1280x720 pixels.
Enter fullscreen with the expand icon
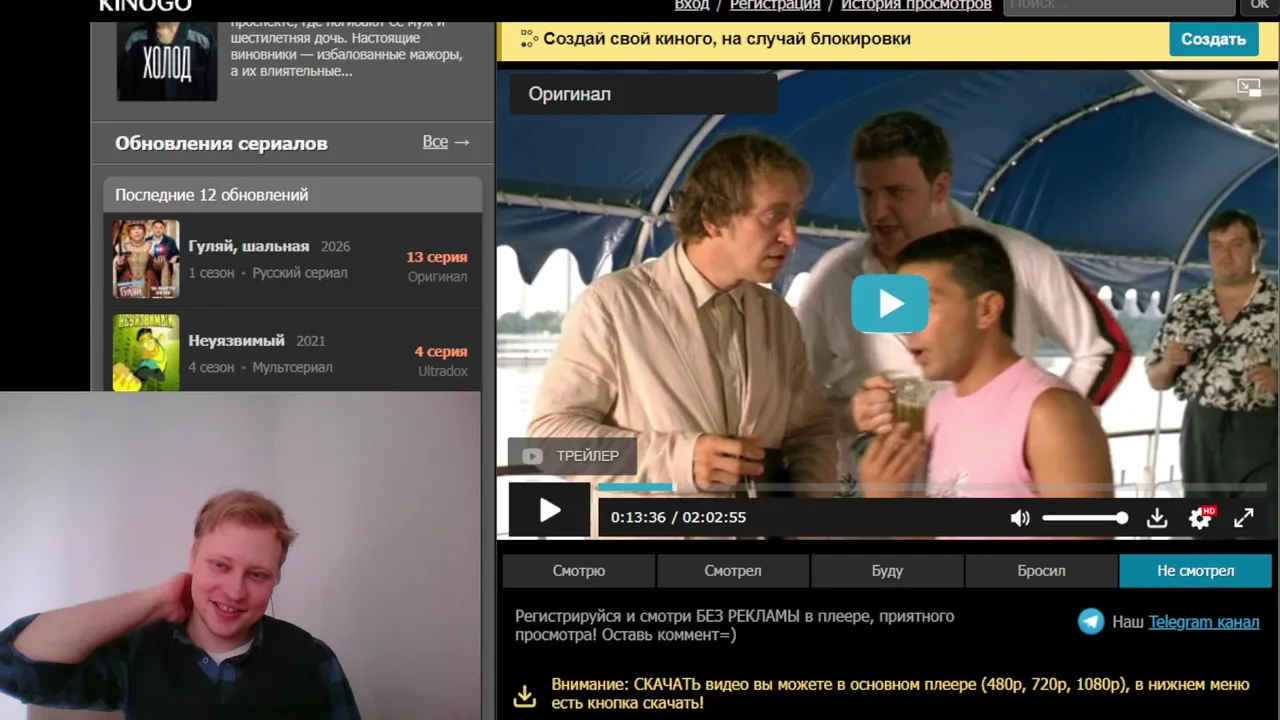pyautogui.click(x=1244, y=518)
